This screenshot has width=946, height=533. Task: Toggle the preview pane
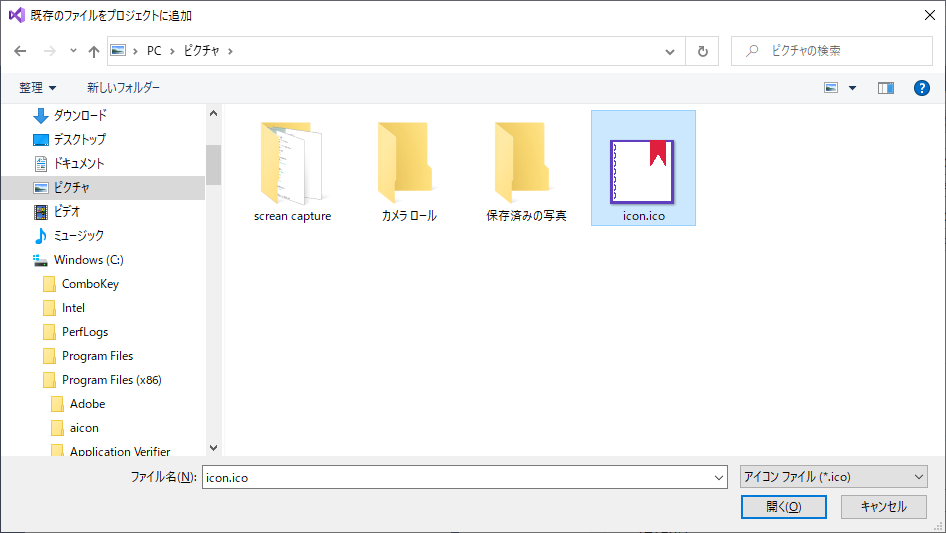point(886,88)
